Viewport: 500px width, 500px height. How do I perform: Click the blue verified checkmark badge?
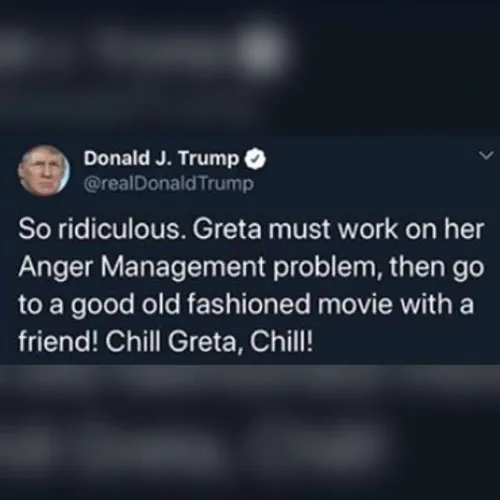click(256, 159)
